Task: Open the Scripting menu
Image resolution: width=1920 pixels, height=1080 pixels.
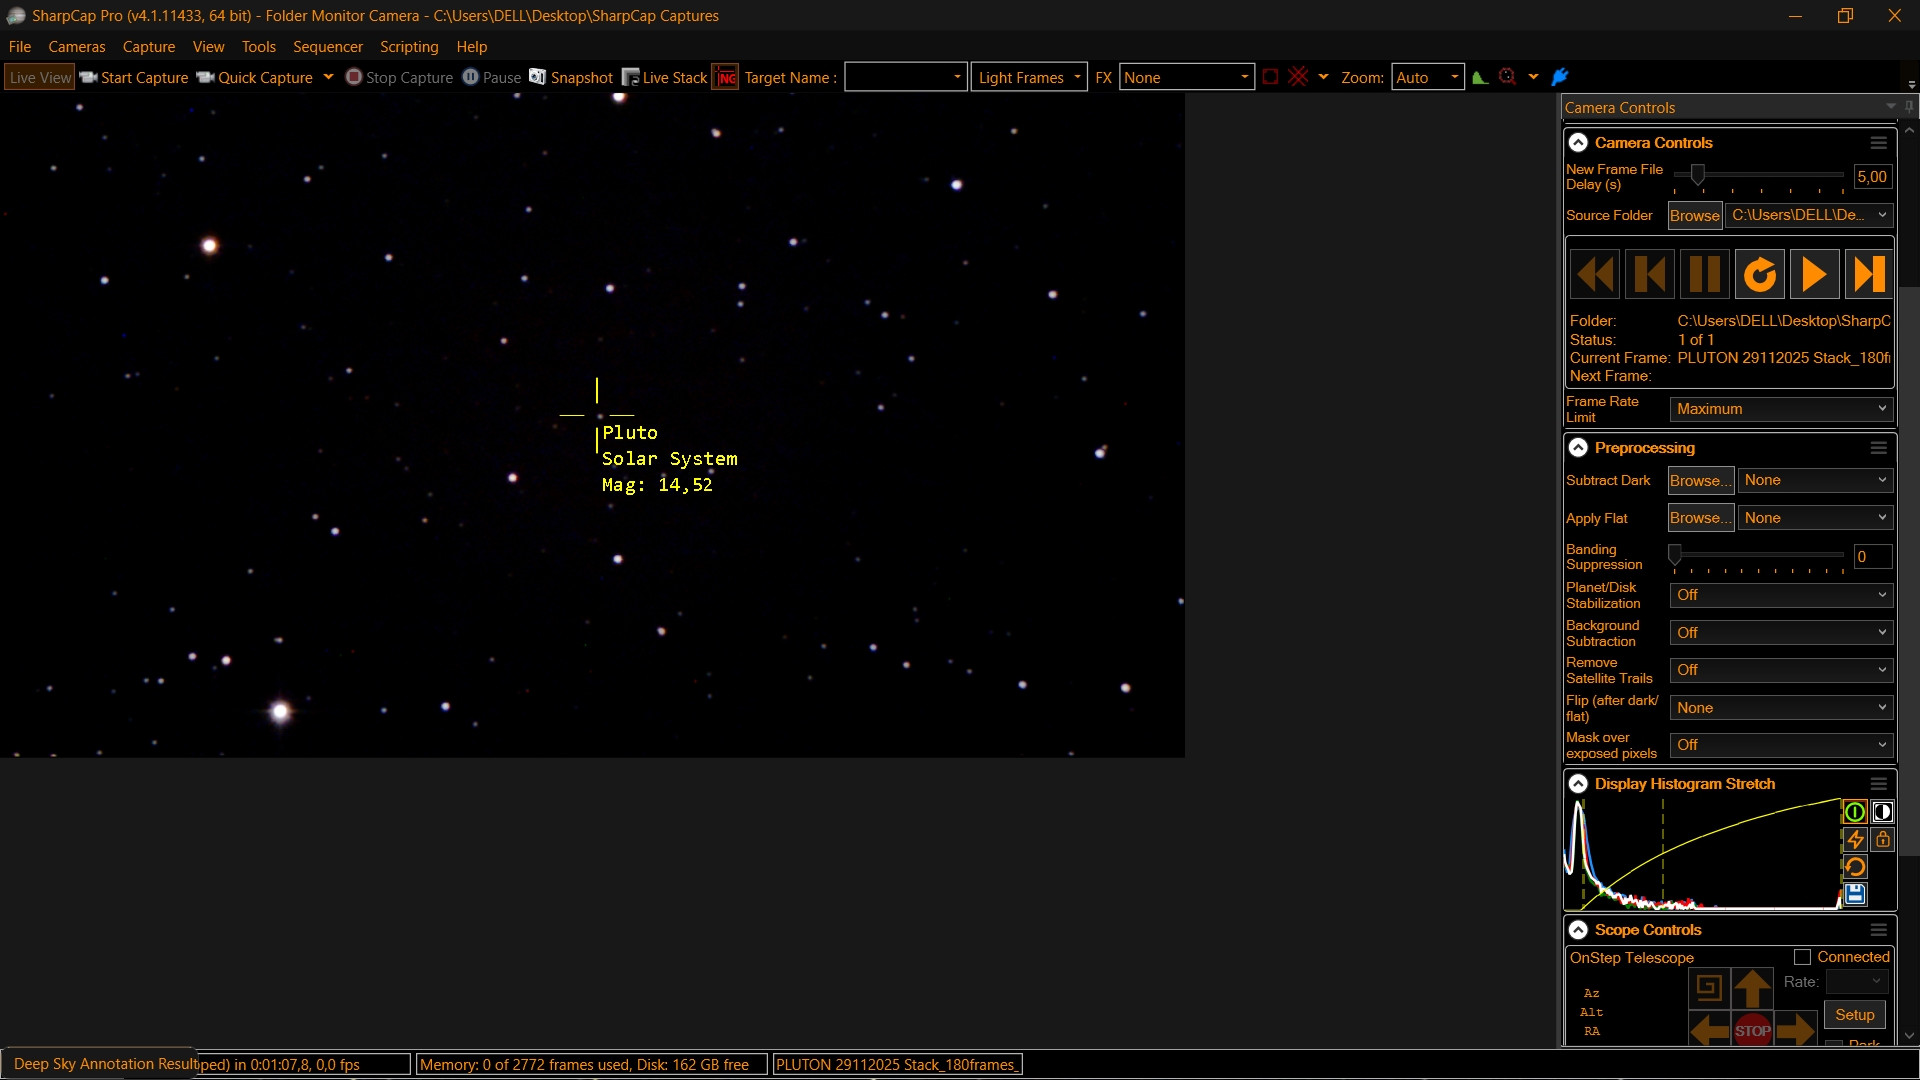Action: [x=409, y=47]
